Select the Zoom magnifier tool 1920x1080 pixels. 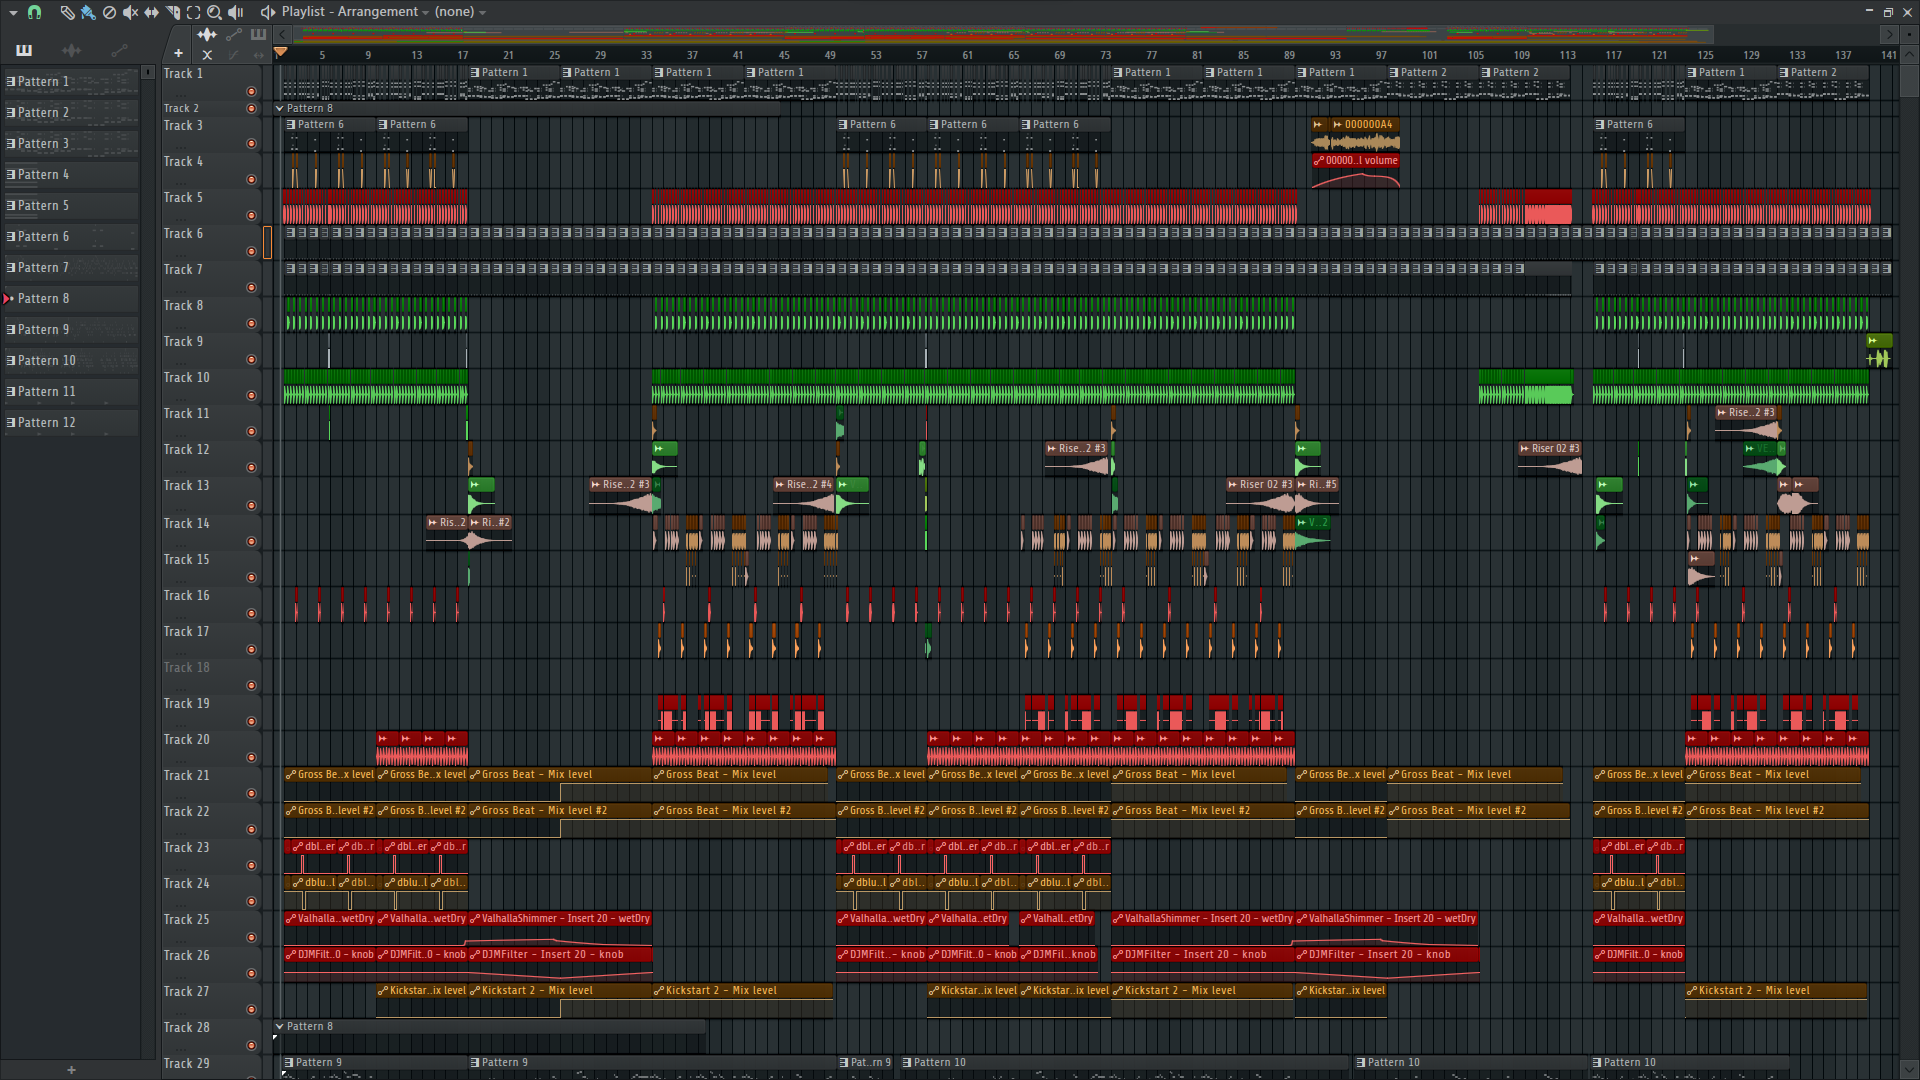pyautogui.click(x=214, y=12)
